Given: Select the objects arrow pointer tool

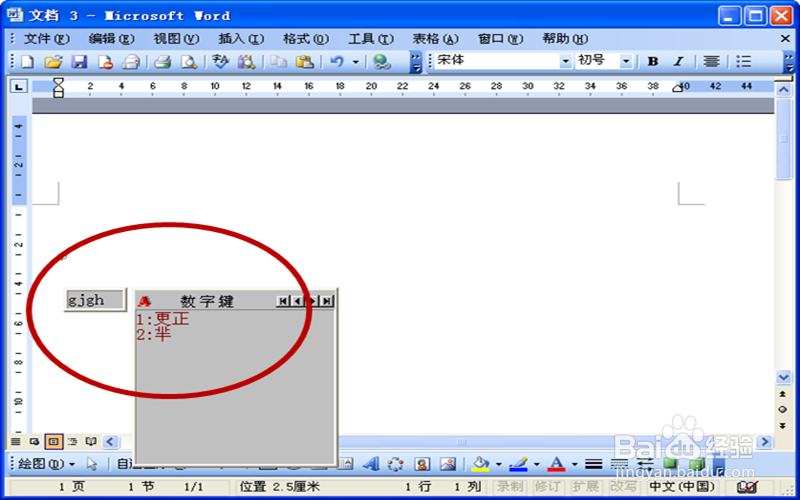Looking at the screenshot, I should pos(92,464).
